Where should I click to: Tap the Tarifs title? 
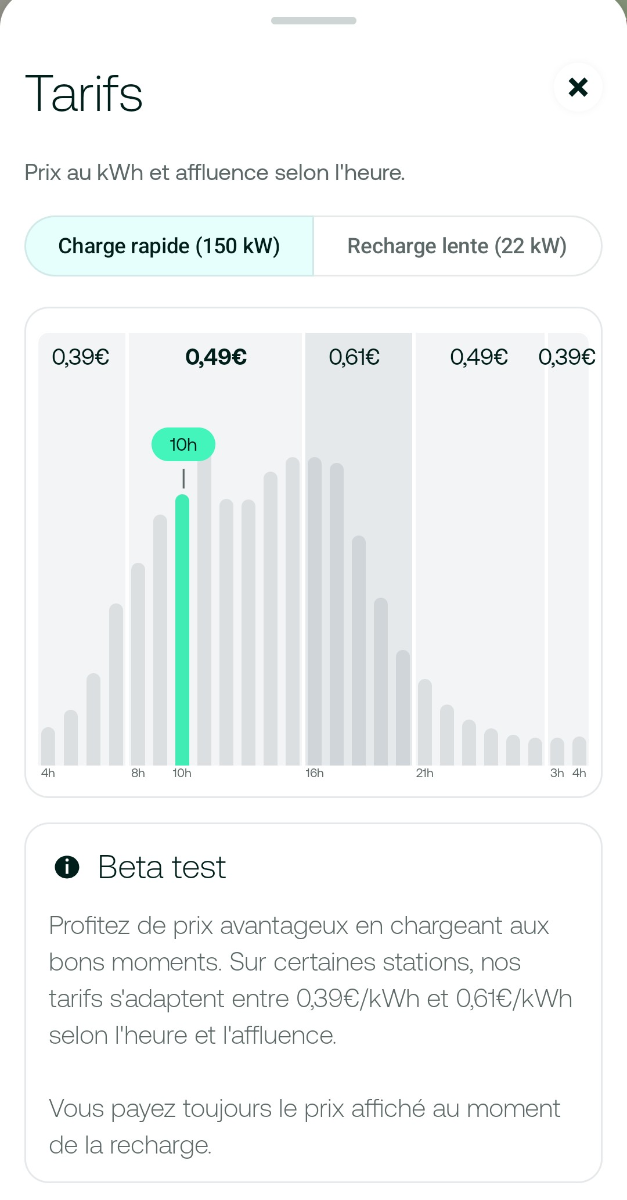pyautogui.click(x=84, y=94)
